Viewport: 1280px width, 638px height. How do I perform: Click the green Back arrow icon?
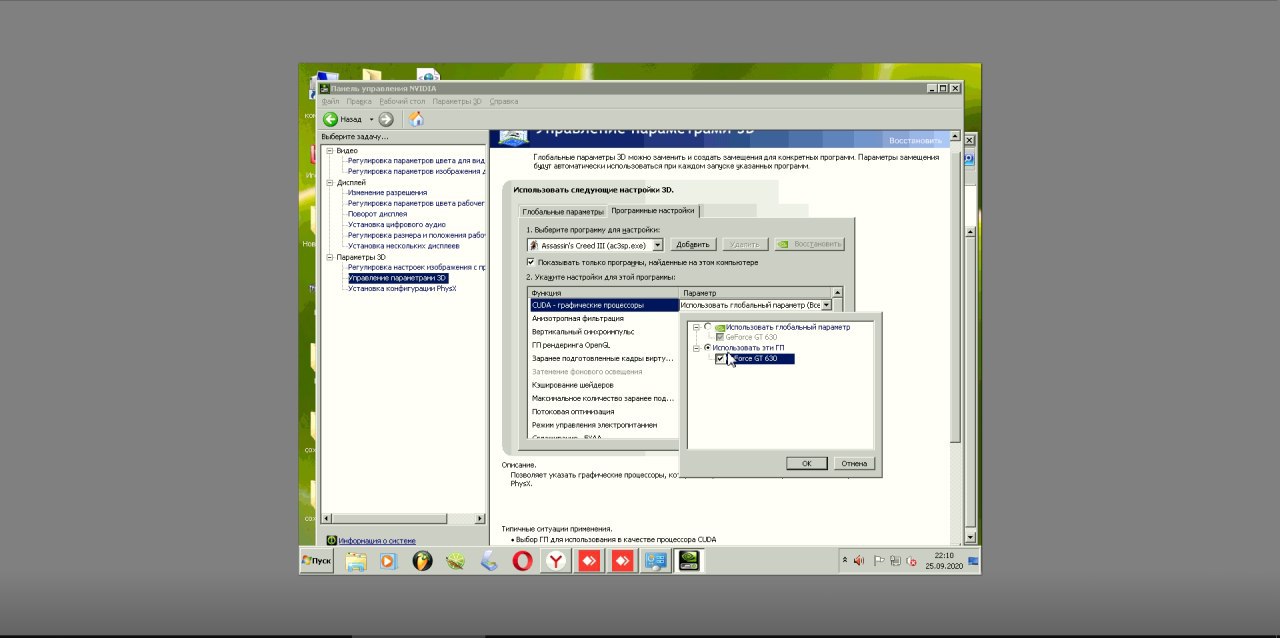(x=330, y=119)
